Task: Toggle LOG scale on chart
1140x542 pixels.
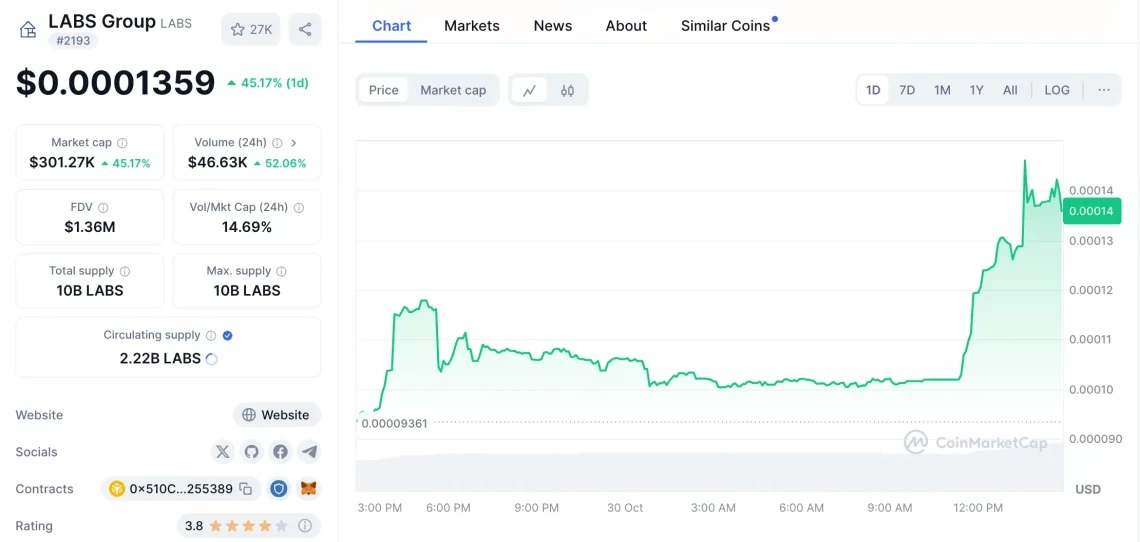Action: [x=1056, y=90]
